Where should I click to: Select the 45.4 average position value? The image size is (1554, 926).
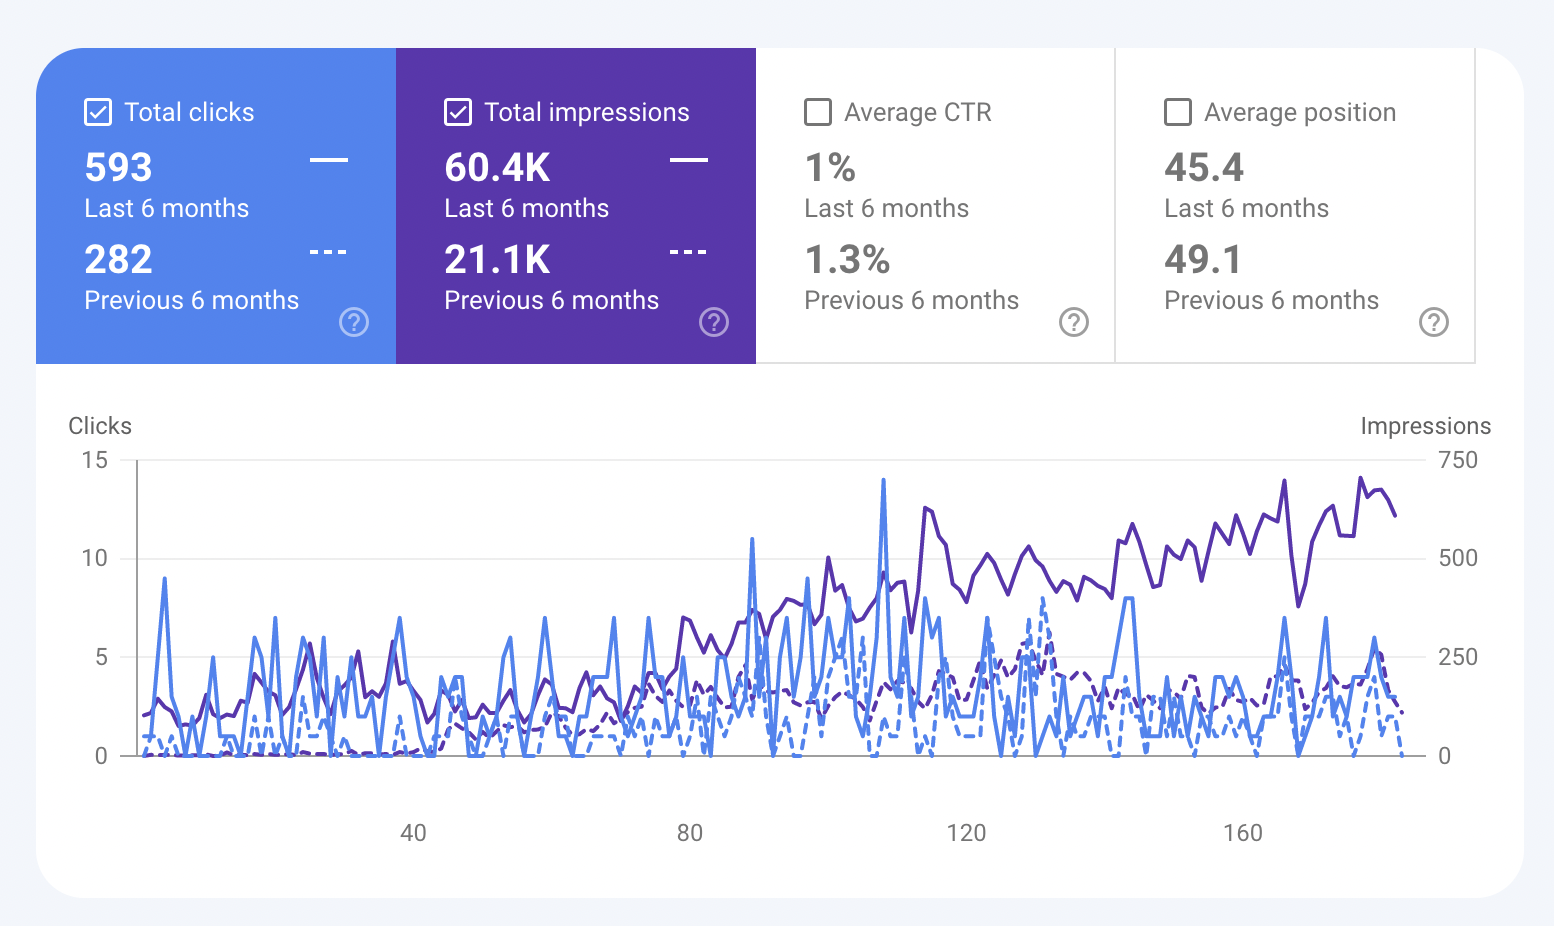click(x=1205, y=168)
